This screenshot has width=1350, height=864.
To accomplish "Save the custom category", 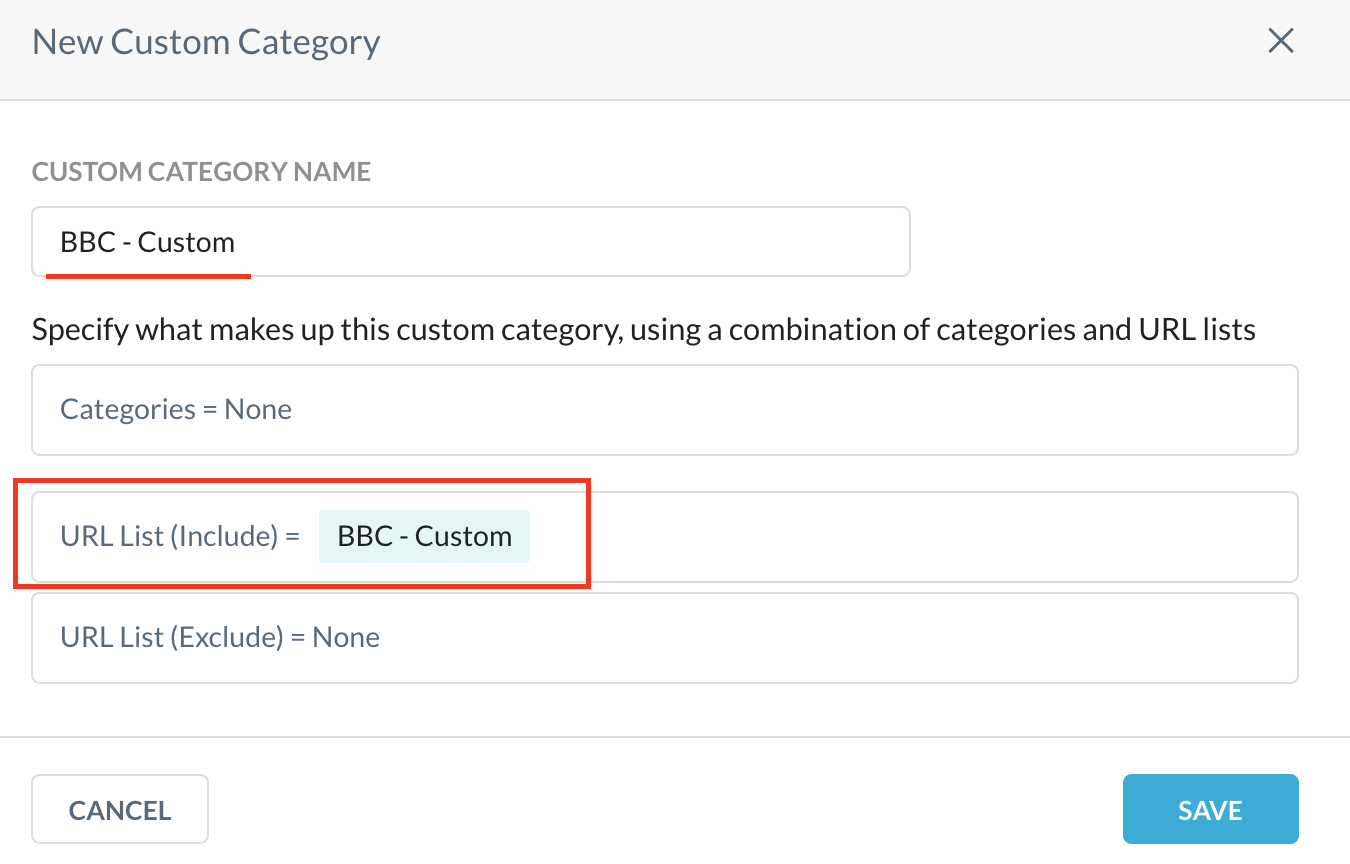I will [1210, 809].
